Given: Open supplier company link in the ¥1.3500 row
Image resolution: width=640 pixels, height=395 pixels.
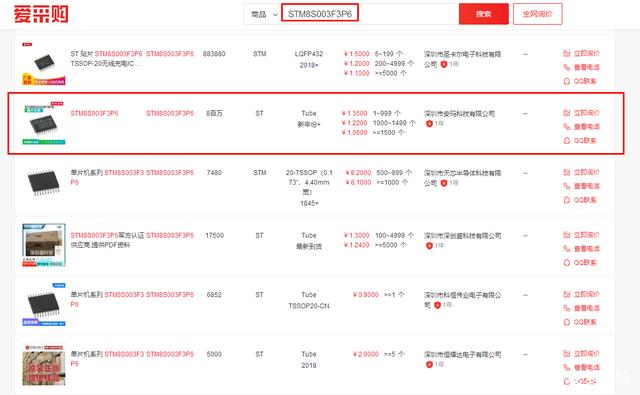Looking at the screenshot, I should point(459,113).
